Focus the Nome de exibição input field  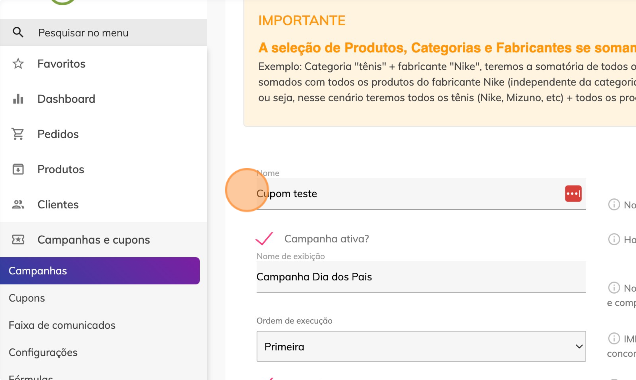[421, 277]
